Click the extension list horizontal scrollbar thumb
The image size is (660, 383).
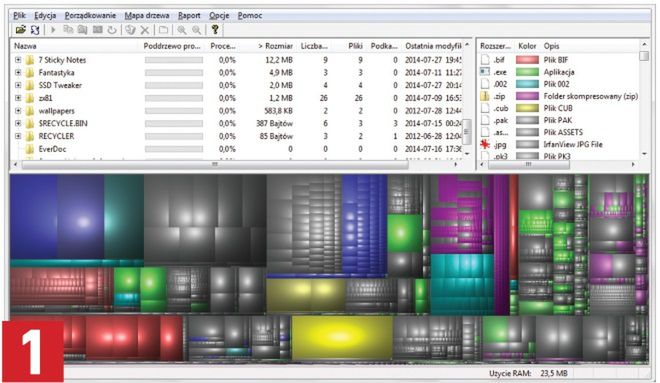(529, 165)
